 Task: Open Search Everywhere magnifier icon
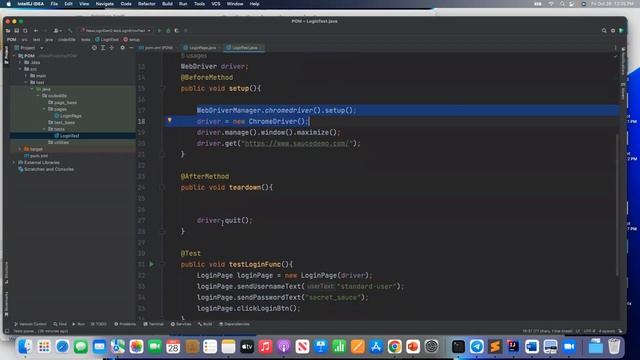click(x=604, y=31)
